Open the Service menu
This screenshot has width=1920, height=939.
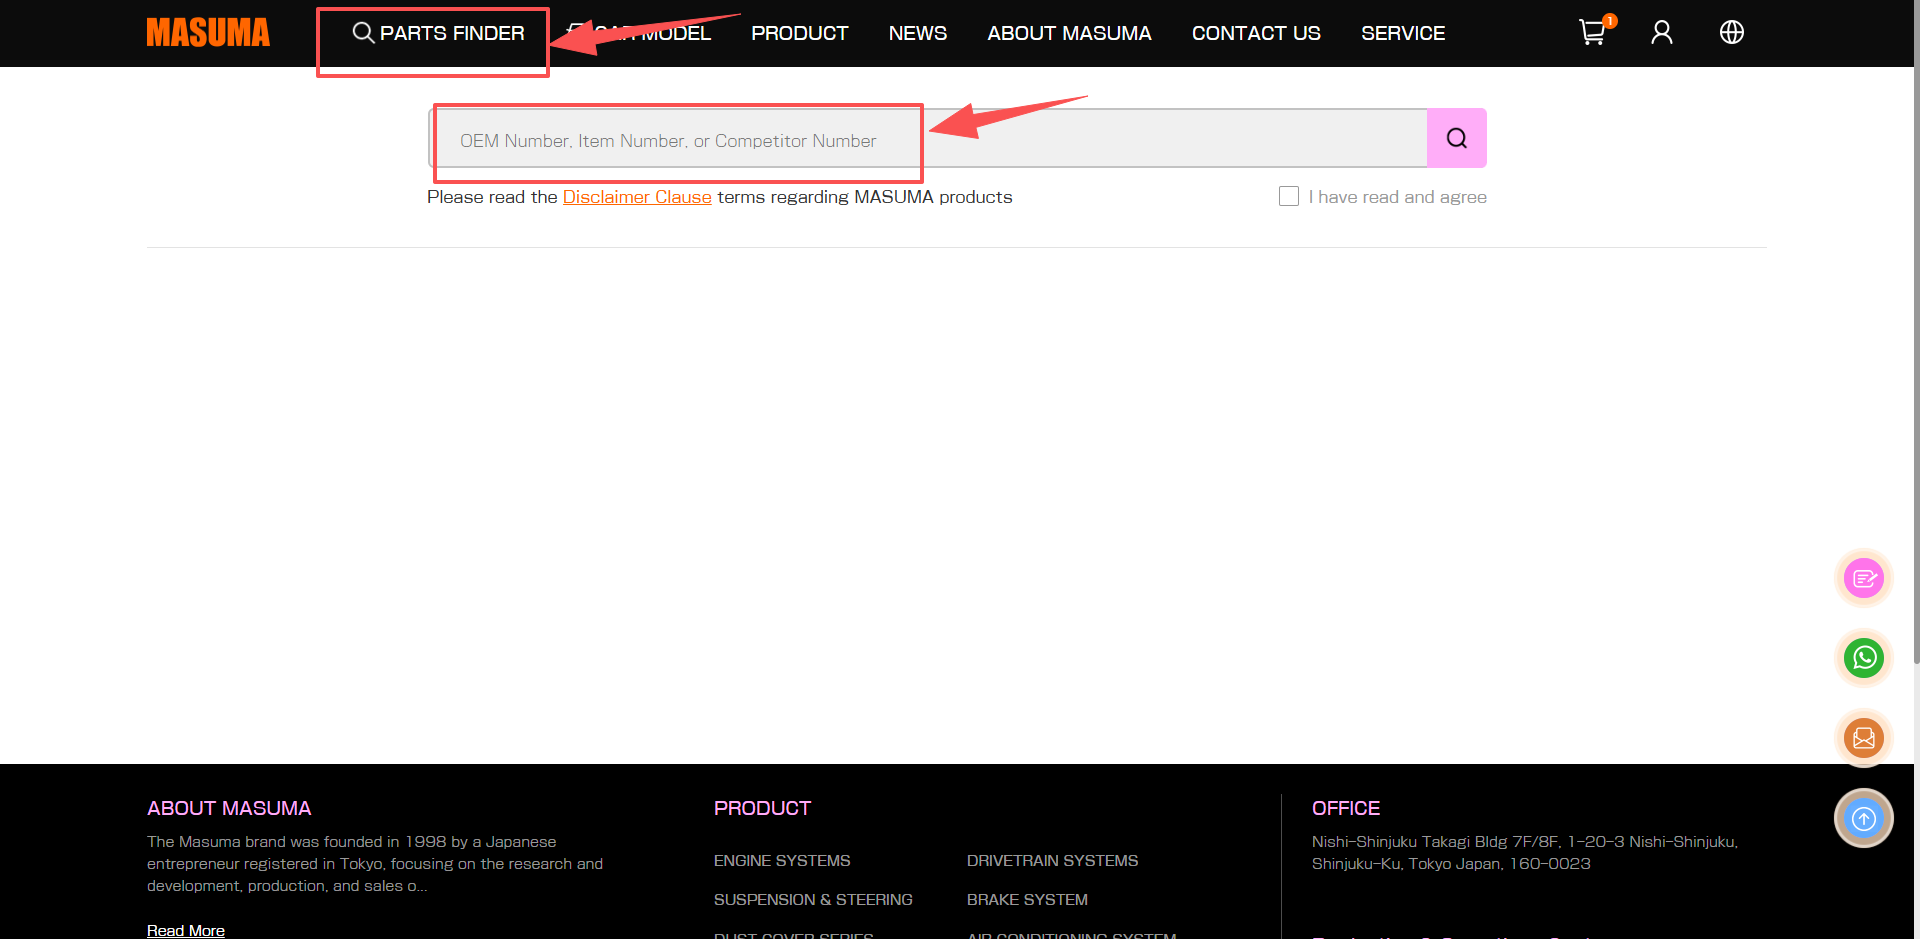(x=1403, y=33)
